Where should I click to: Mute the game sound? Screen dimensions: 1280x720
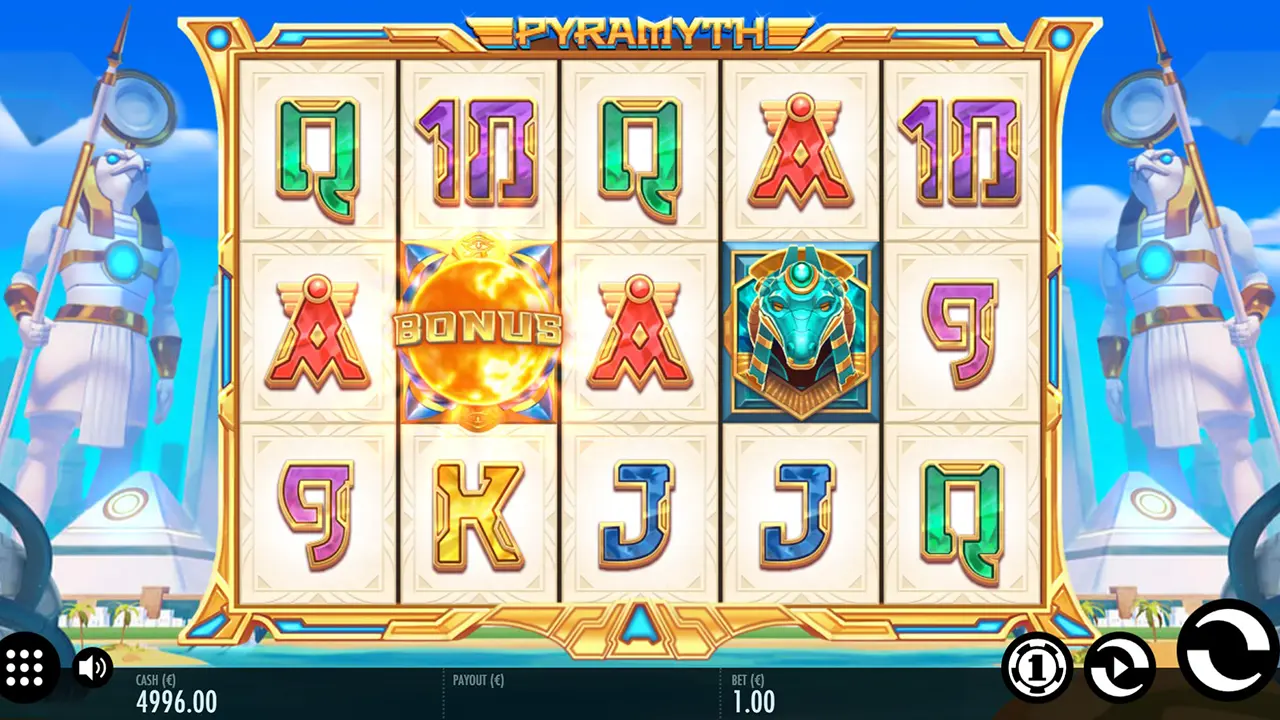pyautogui.click(x=93, y=666)
